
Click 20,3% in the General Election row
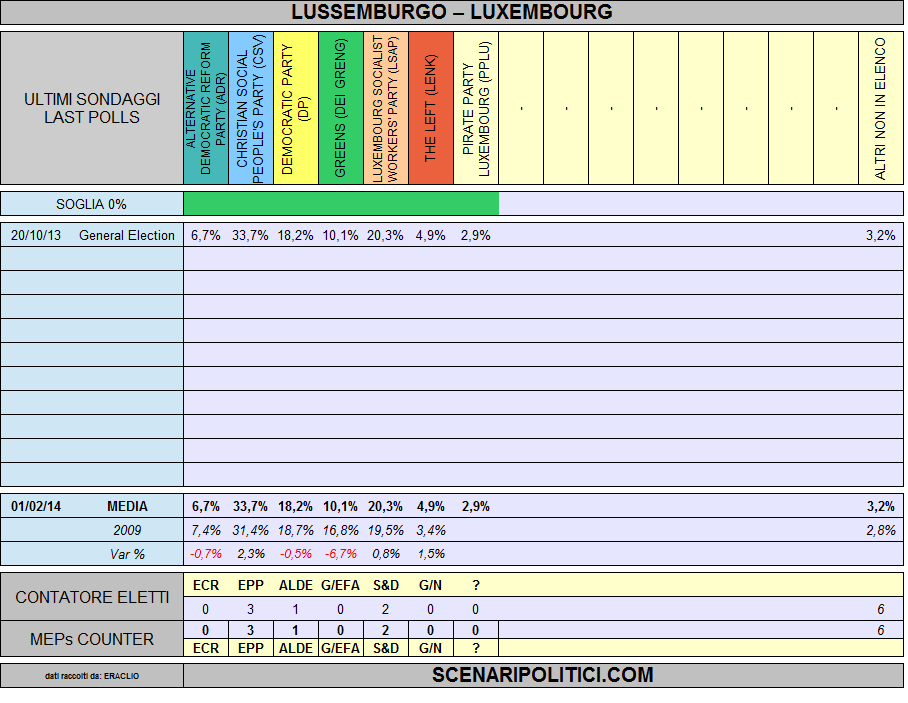(x=385, y=236)
